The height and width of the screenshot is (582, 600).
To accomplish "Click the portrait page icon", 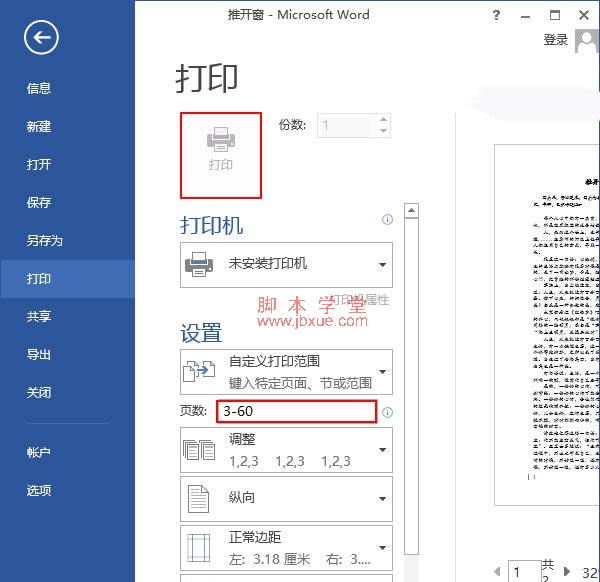I will [199, 499].
